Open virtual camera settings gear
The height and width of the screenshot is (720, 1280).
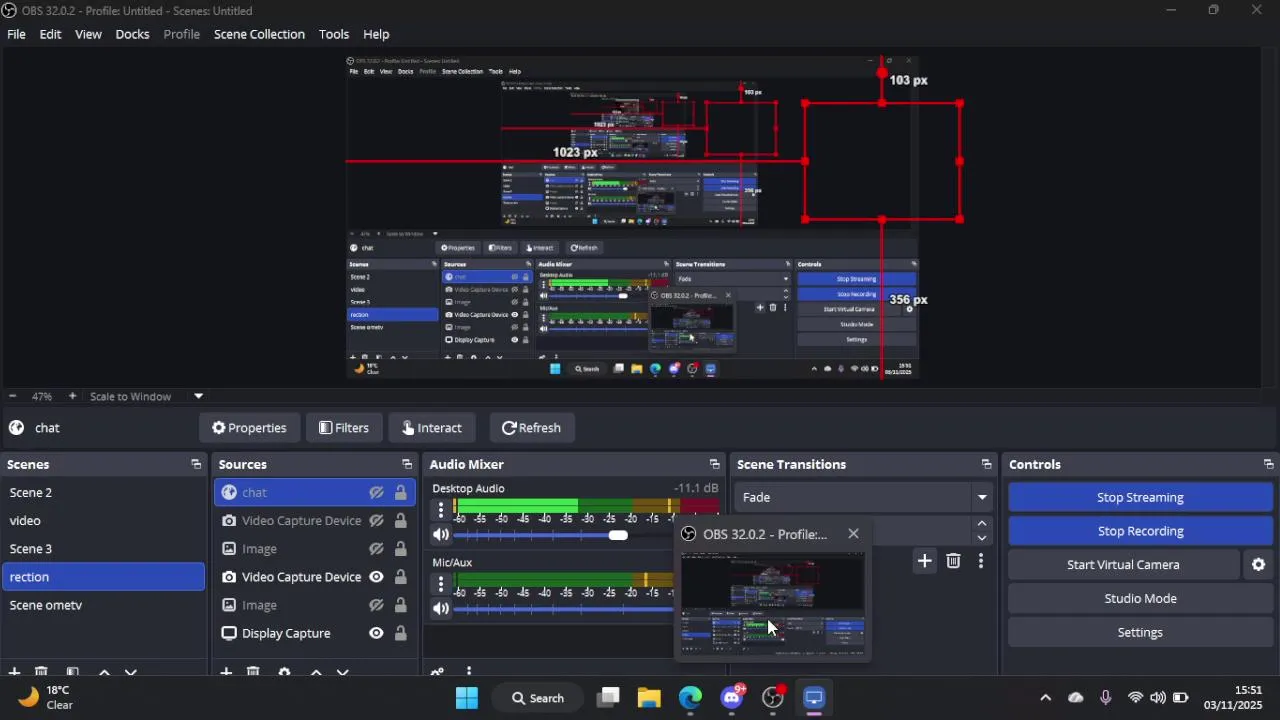[1258, 565]
